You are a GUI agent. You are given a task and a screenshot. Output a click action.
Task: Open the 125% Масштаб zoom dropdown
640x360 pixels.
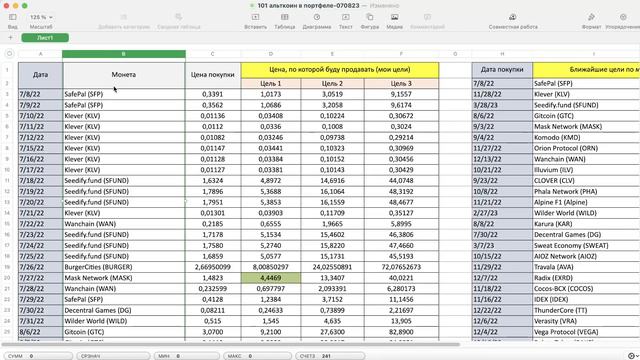pos(41,17)
